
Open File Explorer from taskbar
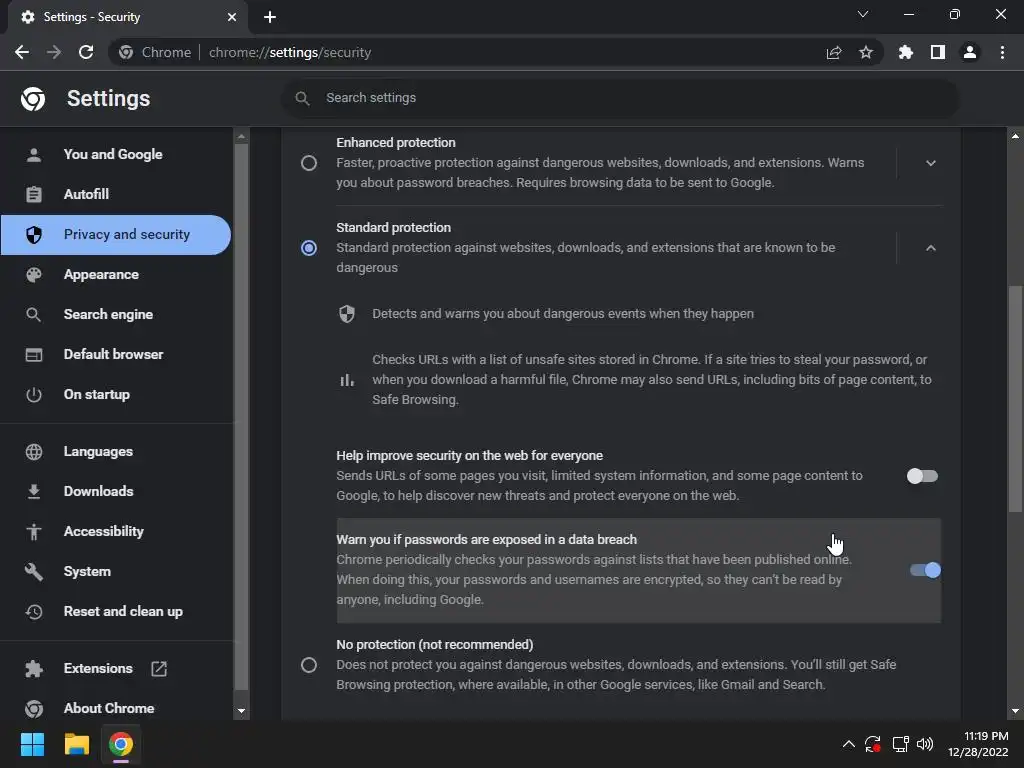pyautogui.click(x=76, y=744)
